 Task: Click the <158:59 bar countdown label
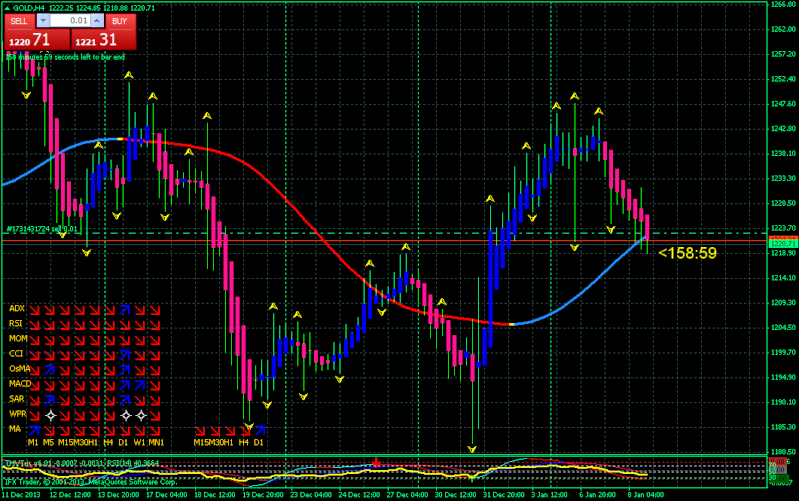[687, 253]
